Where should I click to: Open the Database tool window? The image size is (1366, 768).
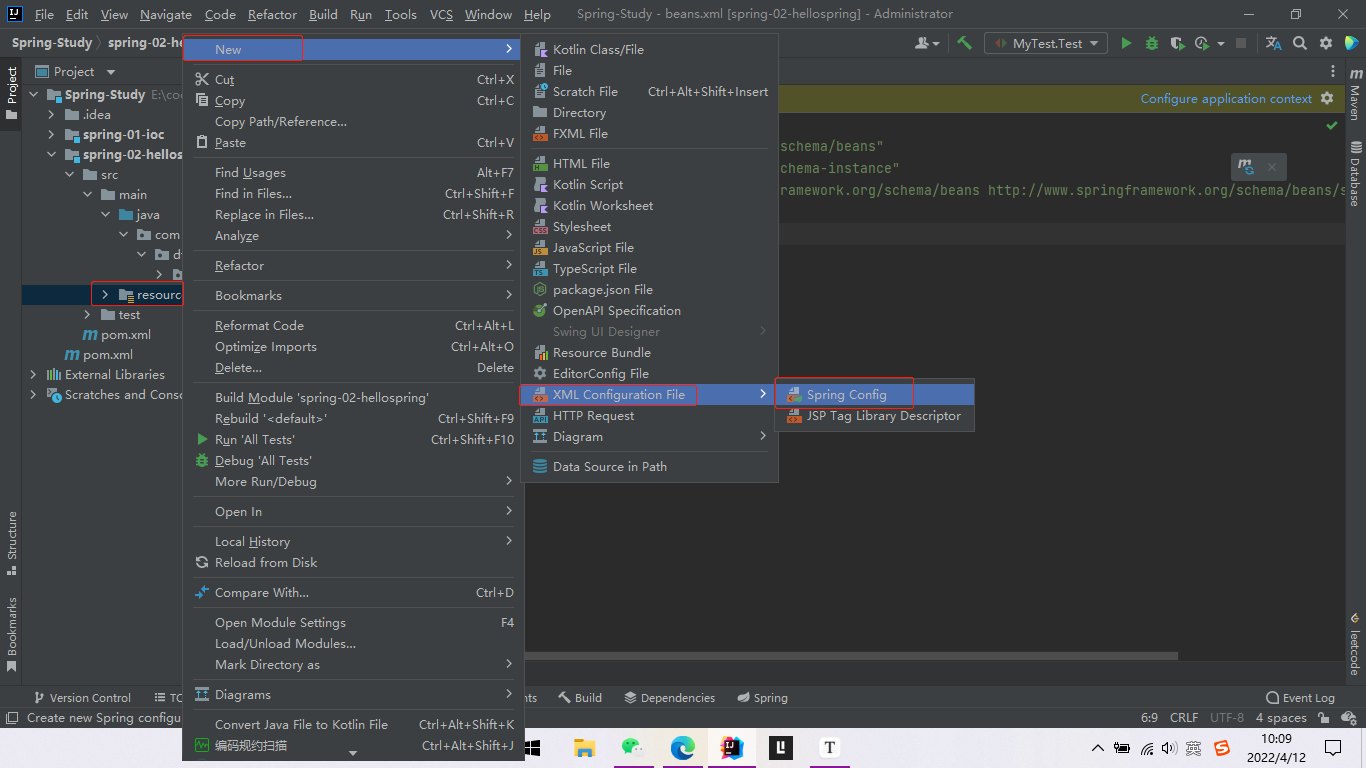coord(1355,174)
